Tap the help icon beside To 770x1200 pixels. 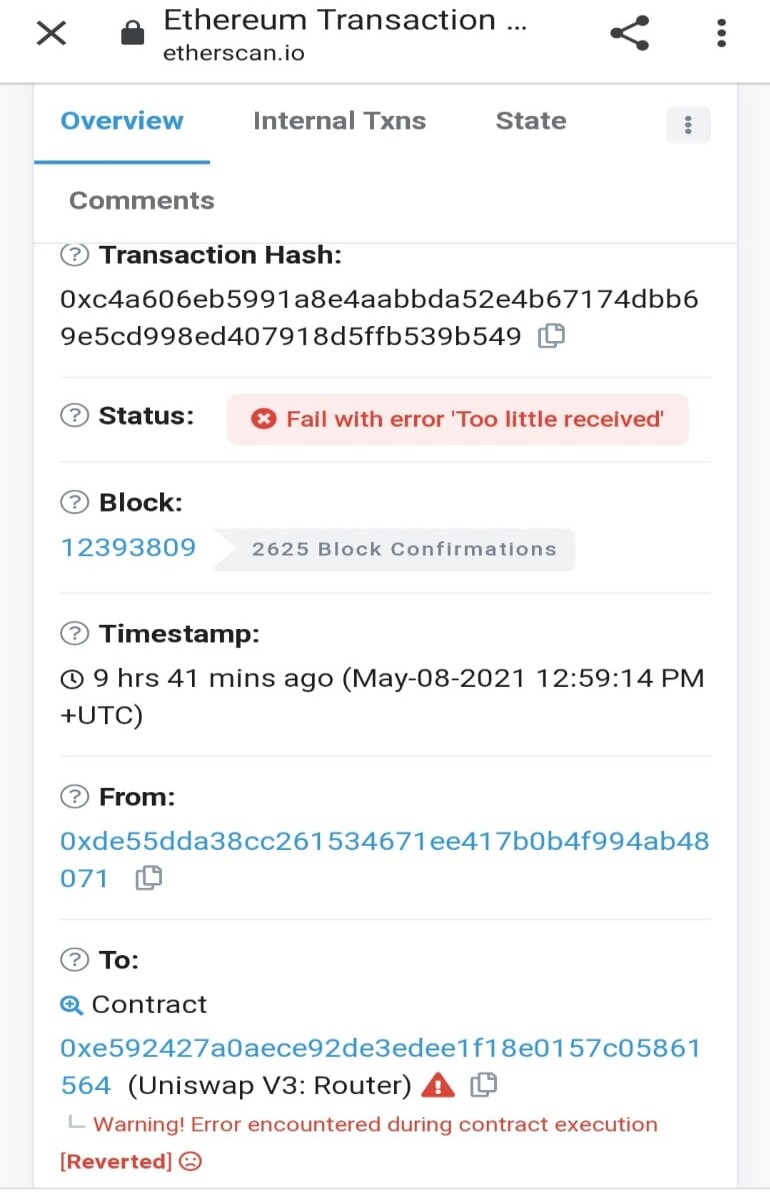coord(74,960)
